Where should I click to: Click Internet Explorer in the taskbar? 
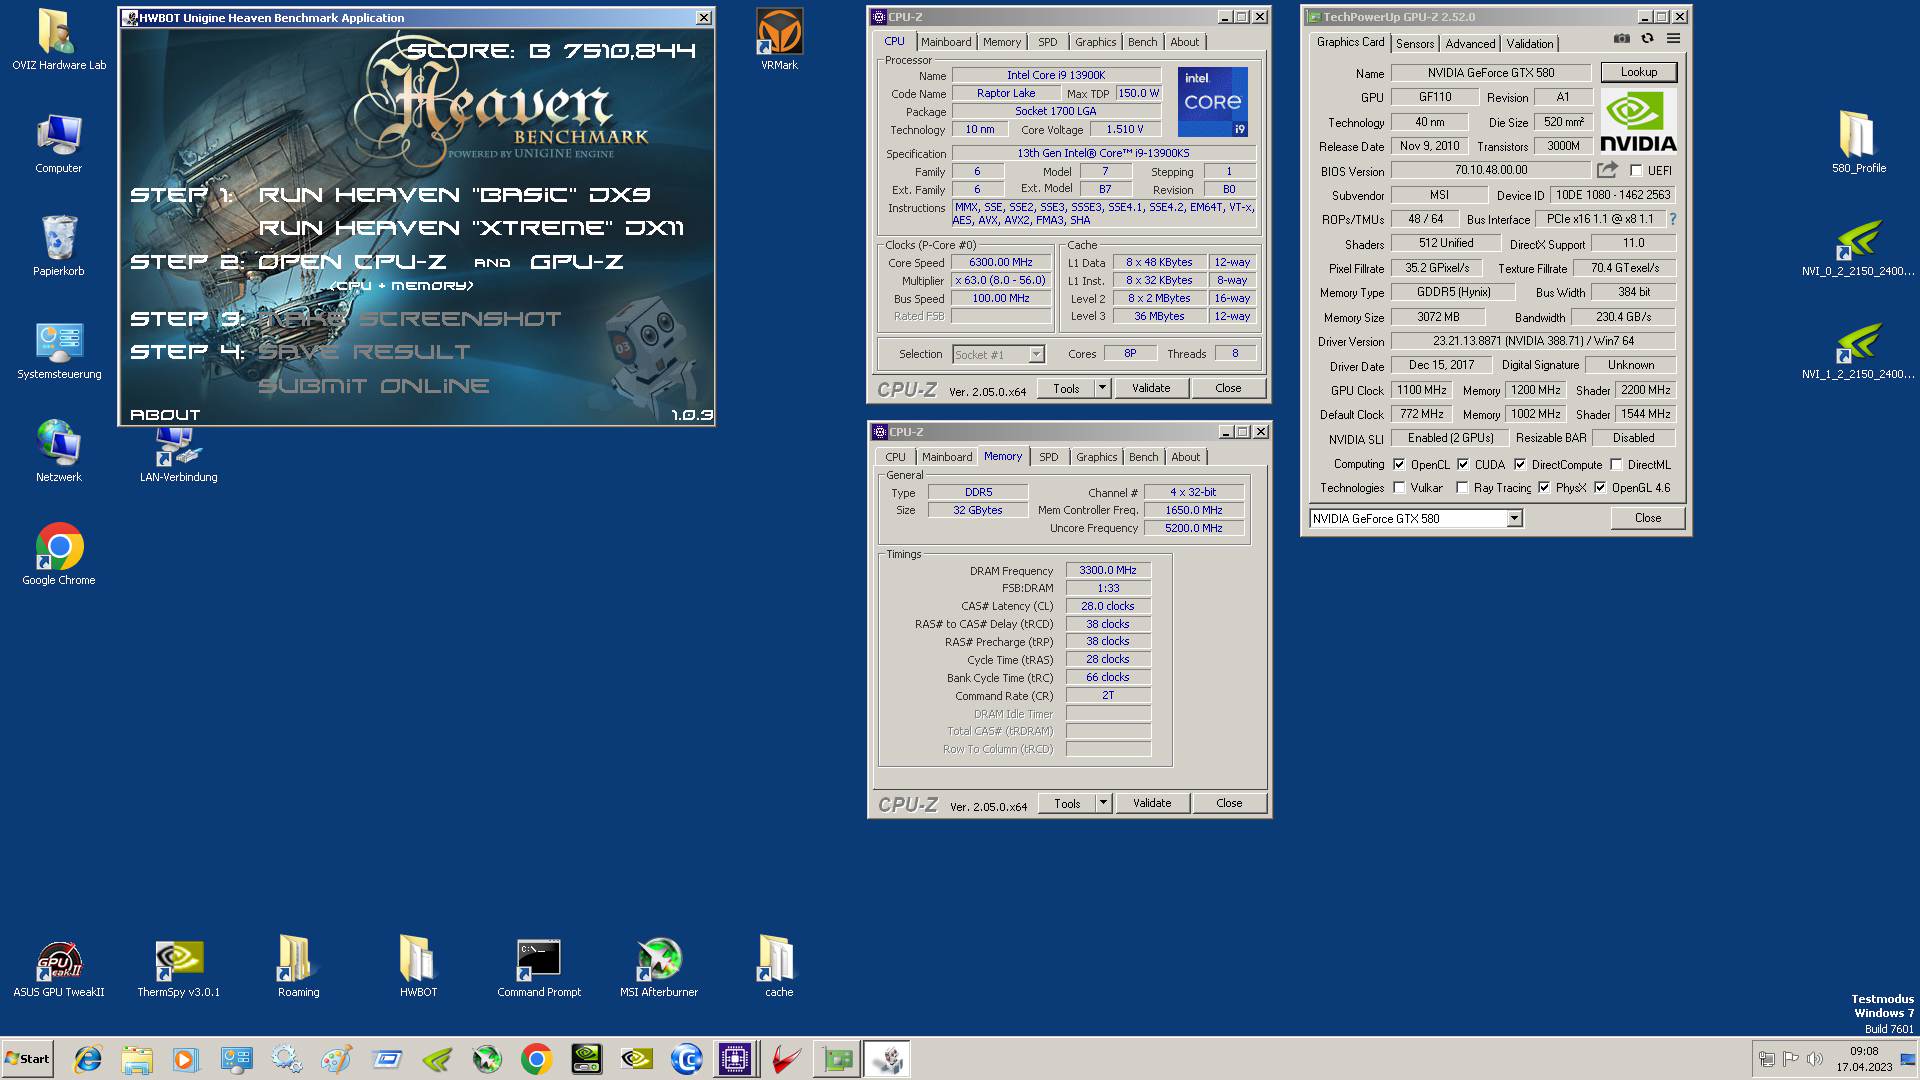(88, 1059)
